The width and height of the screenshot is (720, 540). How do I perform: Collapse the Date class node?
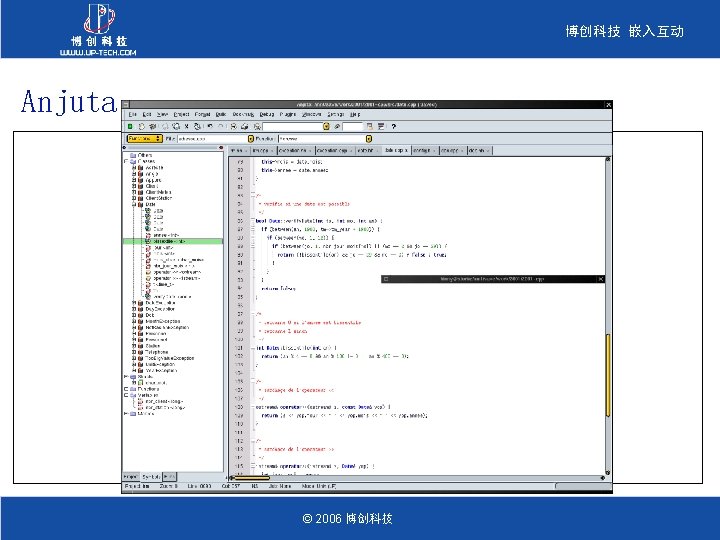pos(134,204)
